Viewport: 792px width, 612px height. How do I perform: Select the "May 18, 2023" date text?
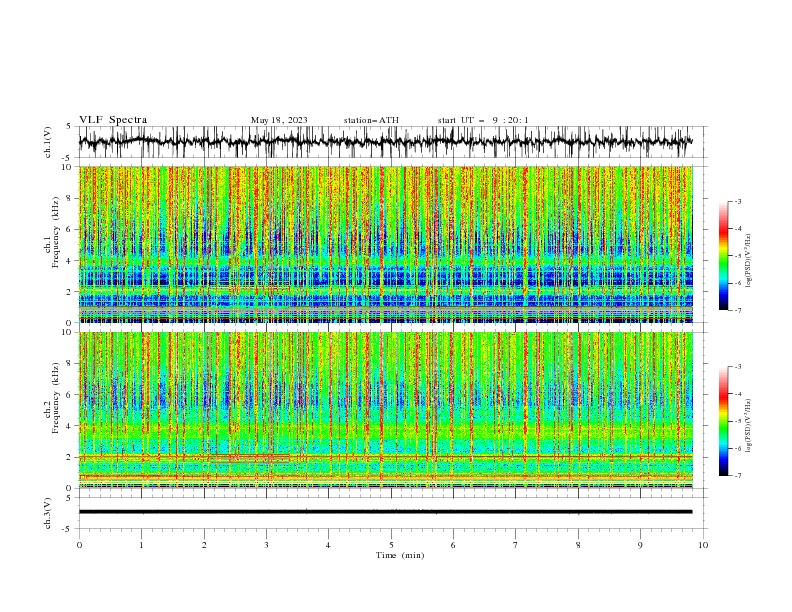(279, 120)
